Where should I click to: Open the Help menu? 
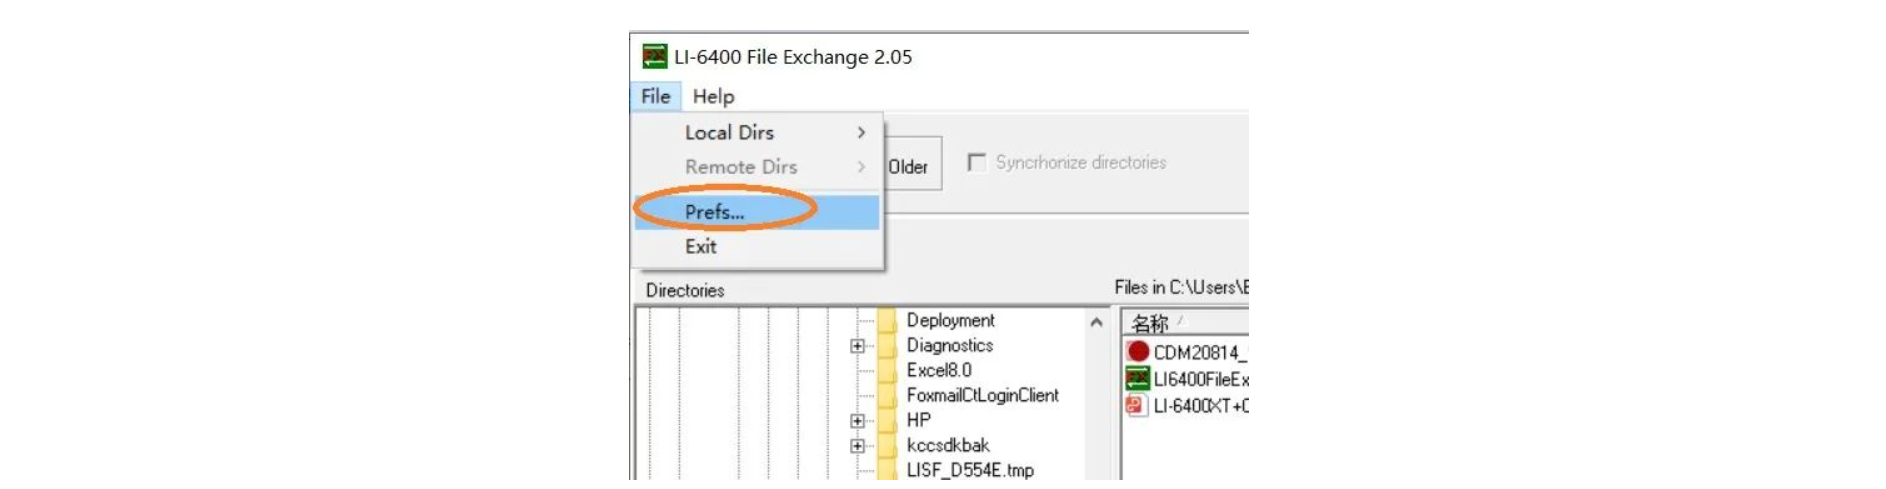[713, 96]
